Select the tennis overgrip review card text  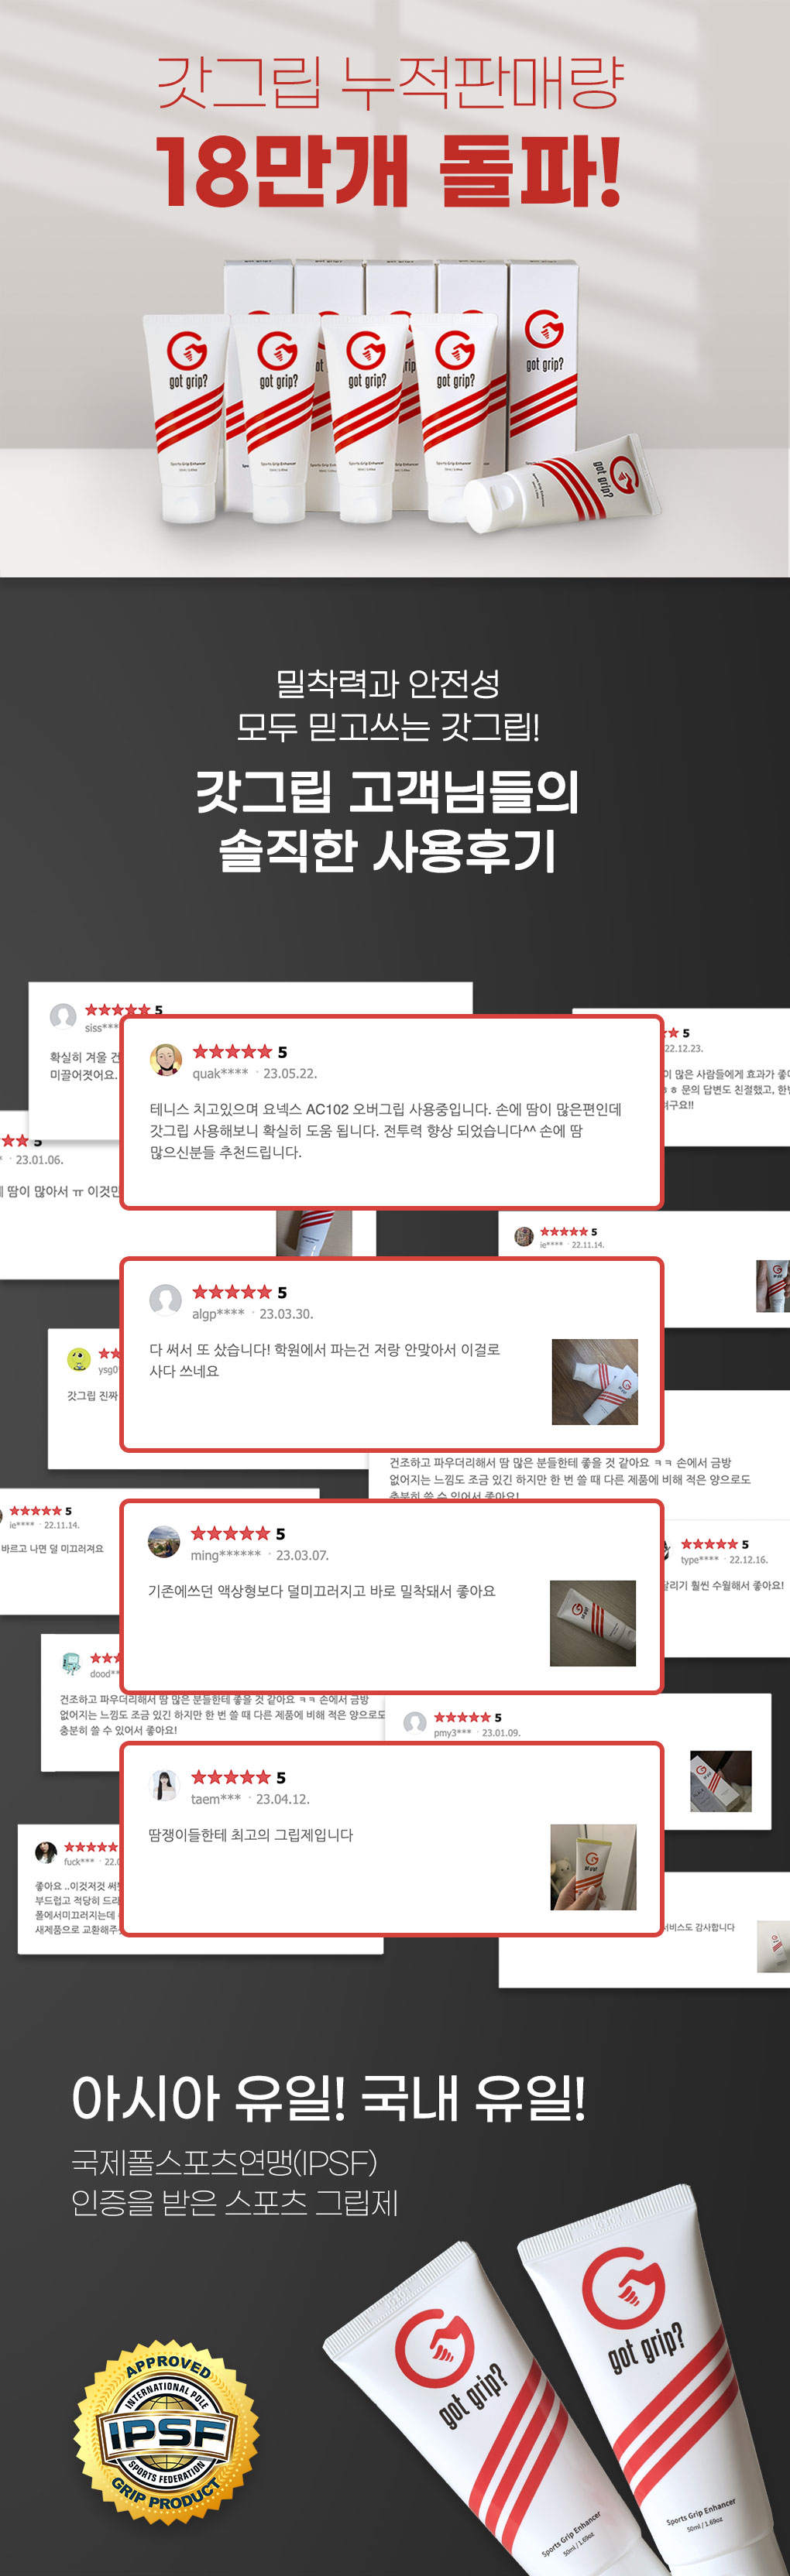point(386,1130)
